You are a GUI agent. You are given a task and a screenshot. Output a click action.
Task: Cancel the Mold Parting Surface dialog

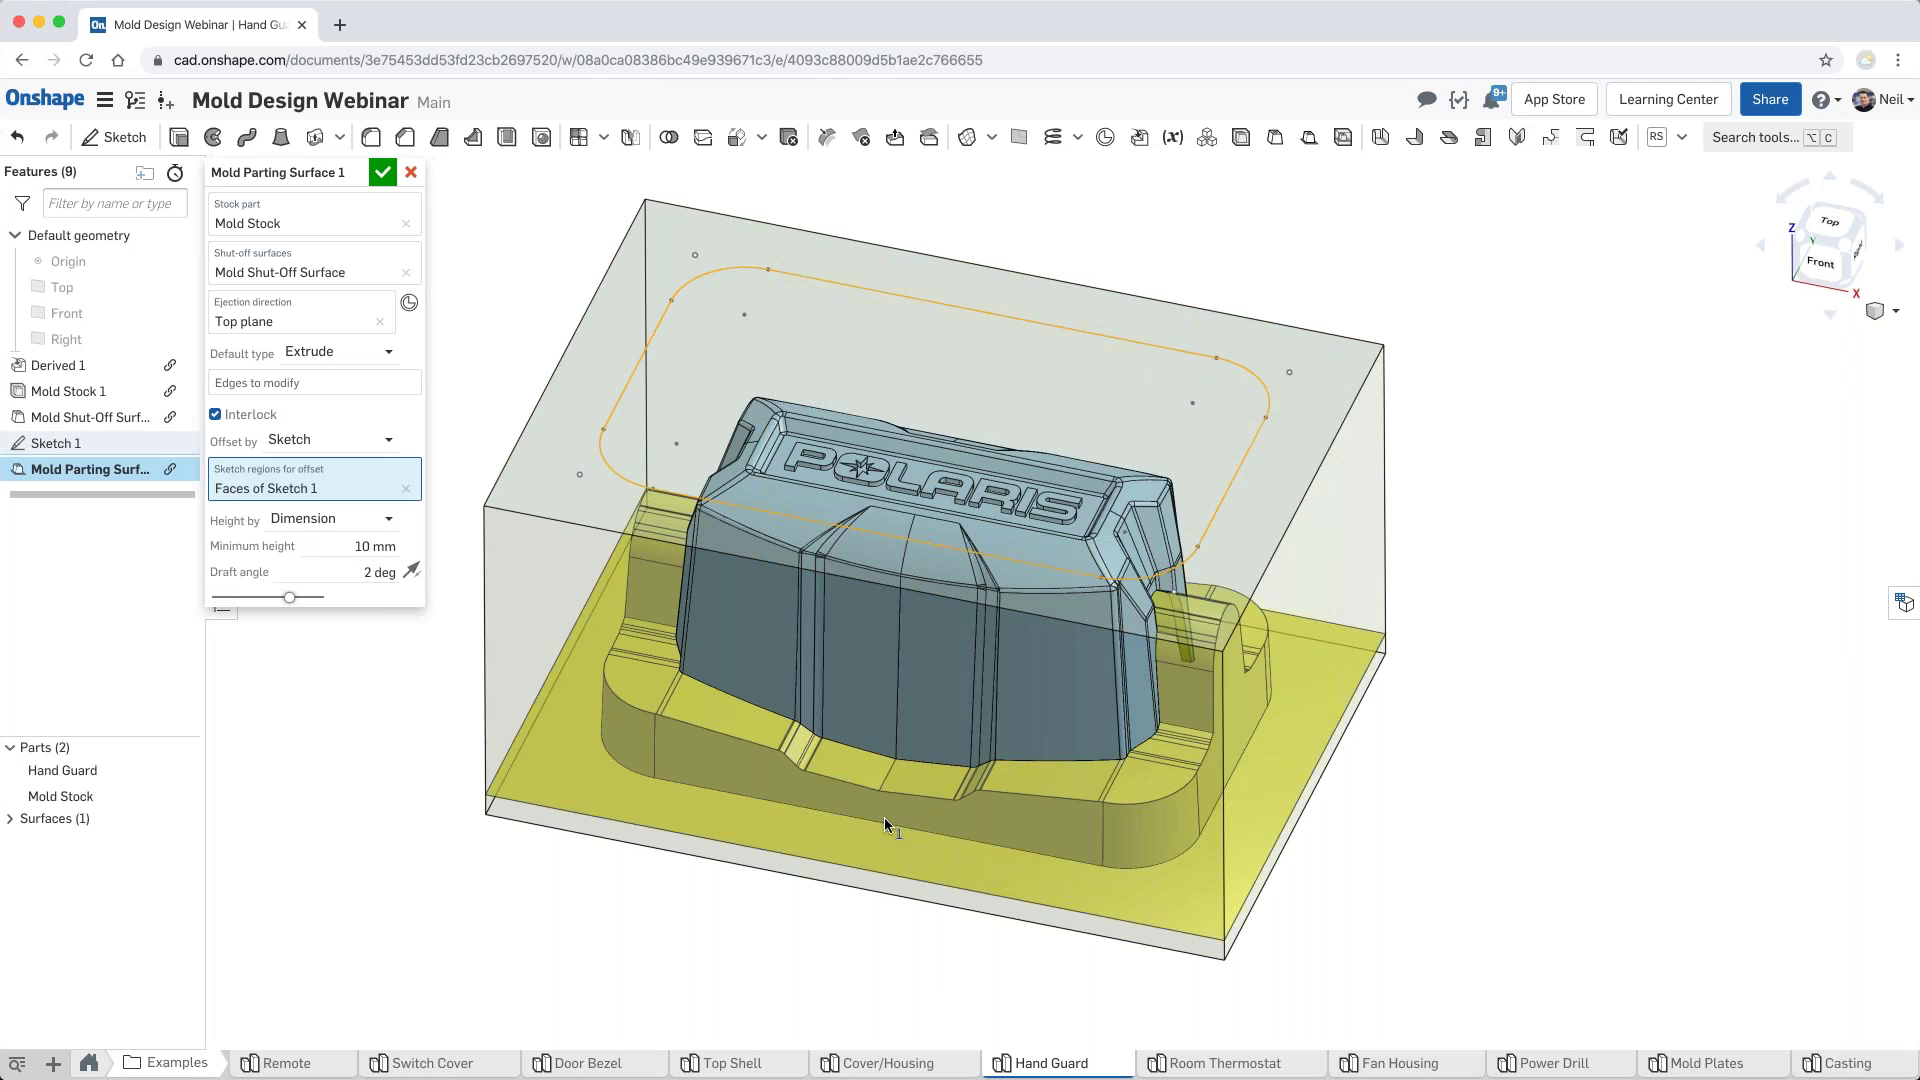[411, 172]
